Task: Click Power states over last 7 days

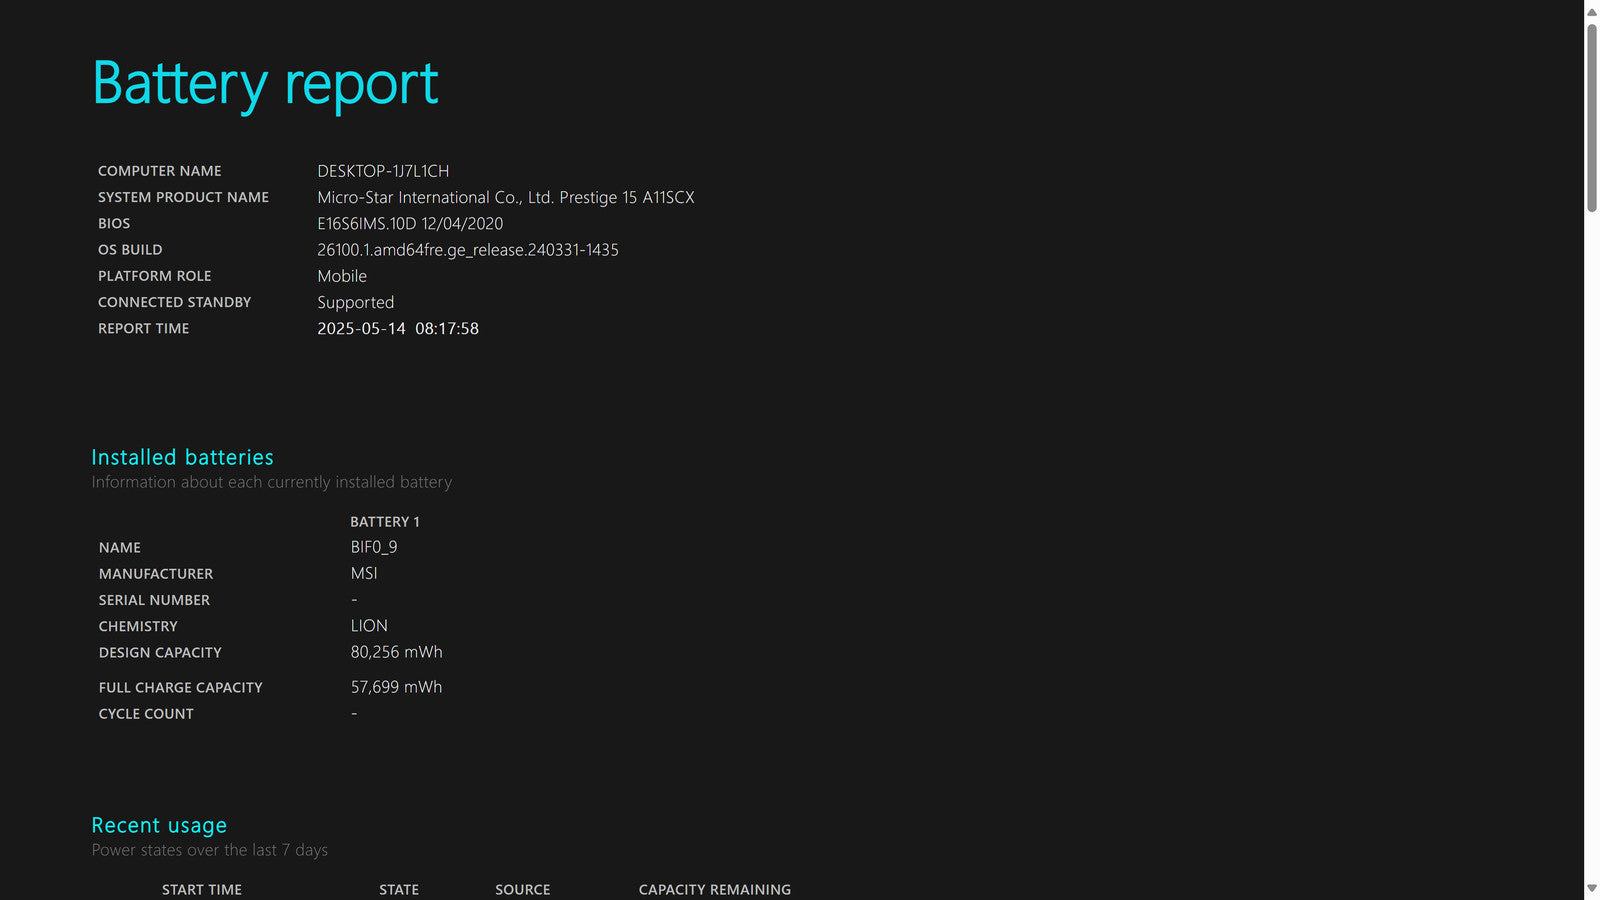Action: pyautogui.click(x=210, y=850)
